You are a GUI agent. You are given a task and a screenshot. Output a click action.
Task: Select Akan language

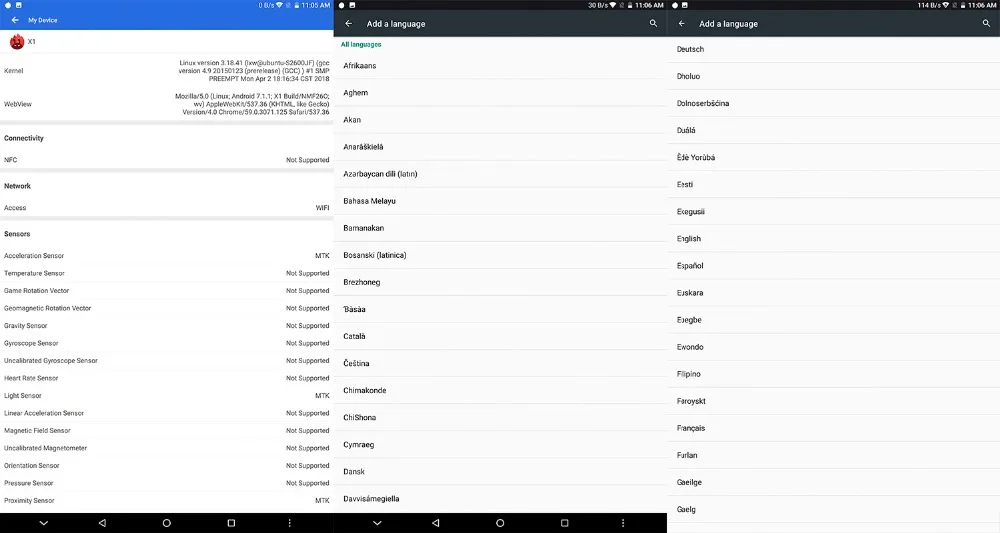[500, 120]
